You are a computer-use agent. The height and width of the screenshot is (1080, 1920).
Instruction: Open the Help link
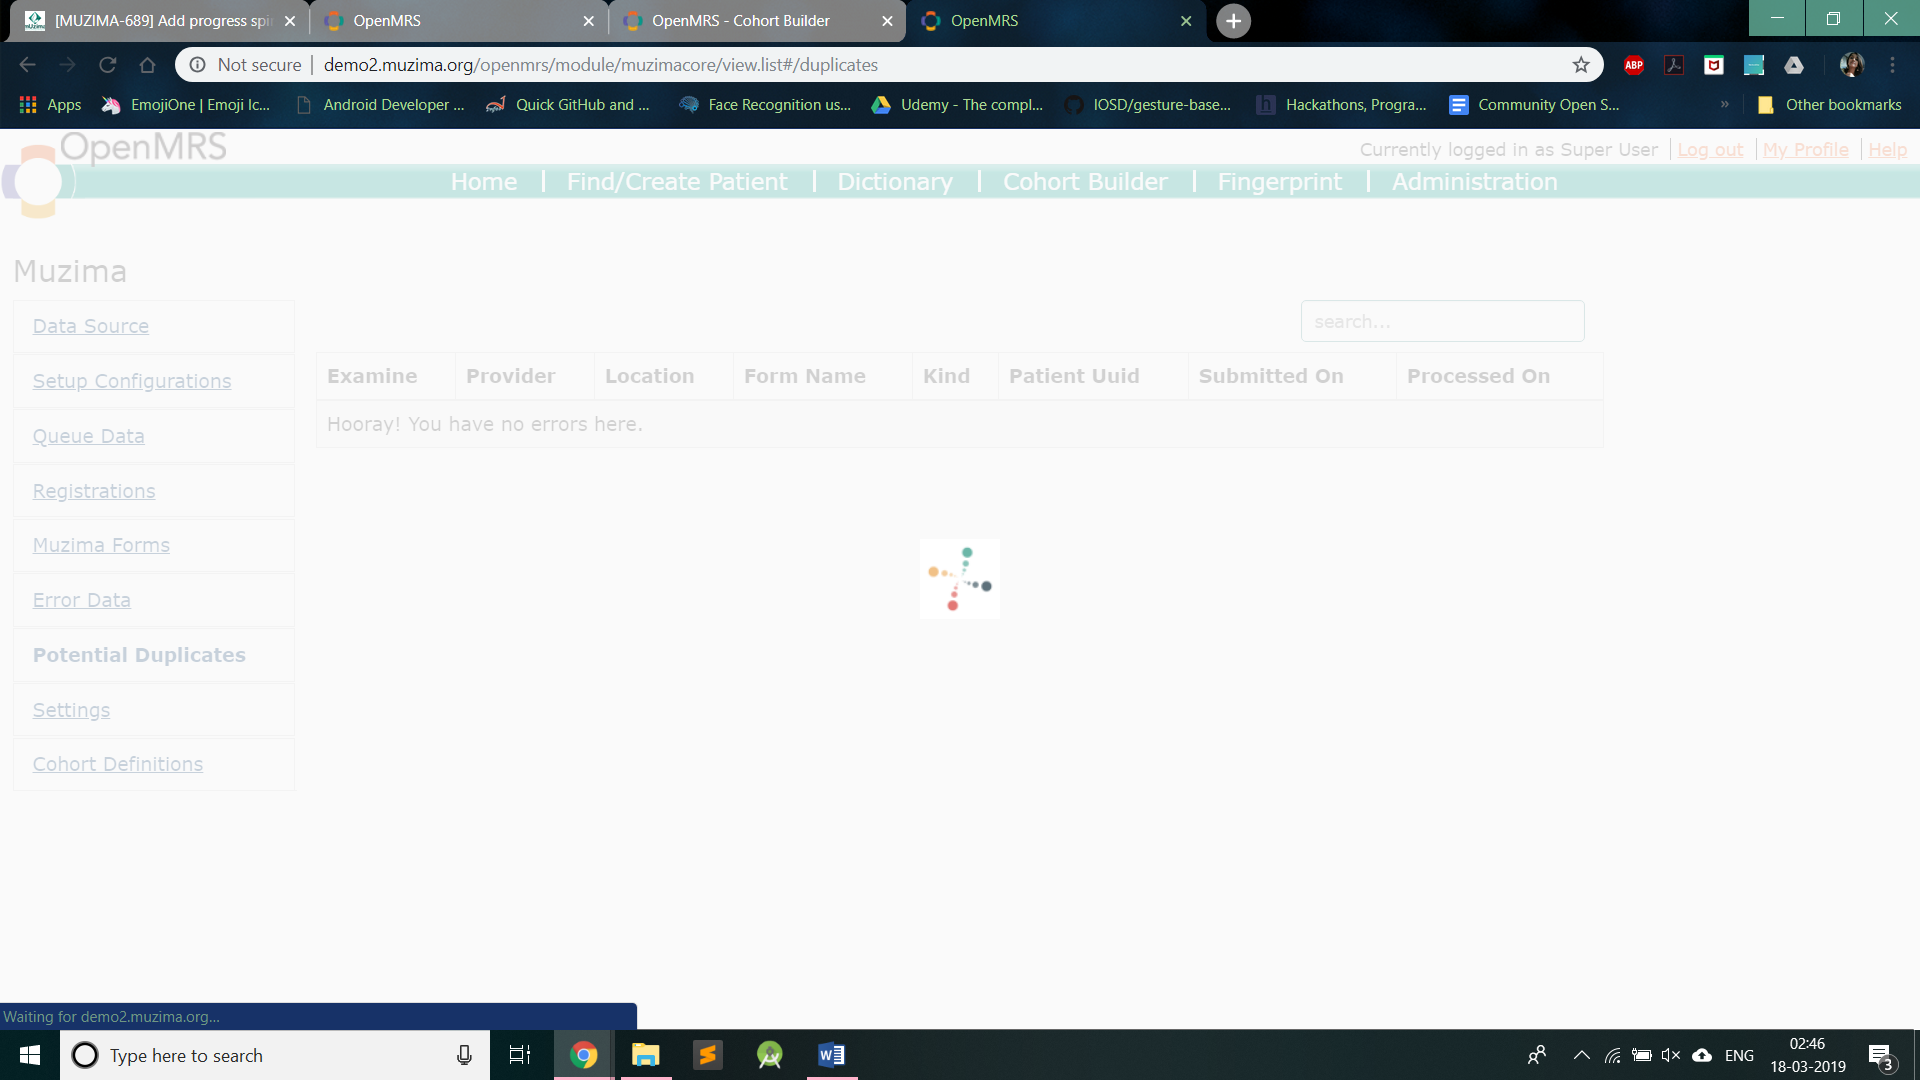tap(1888, 150)
